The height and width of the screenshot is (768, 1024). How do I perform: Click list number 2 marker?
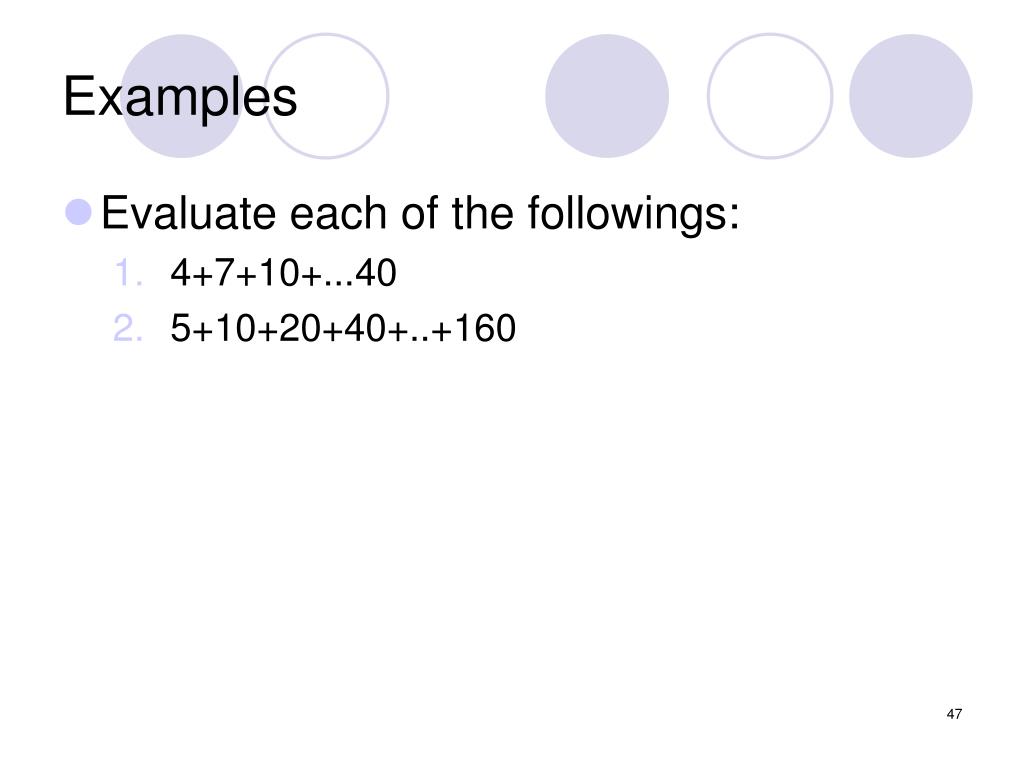(127, 328)
